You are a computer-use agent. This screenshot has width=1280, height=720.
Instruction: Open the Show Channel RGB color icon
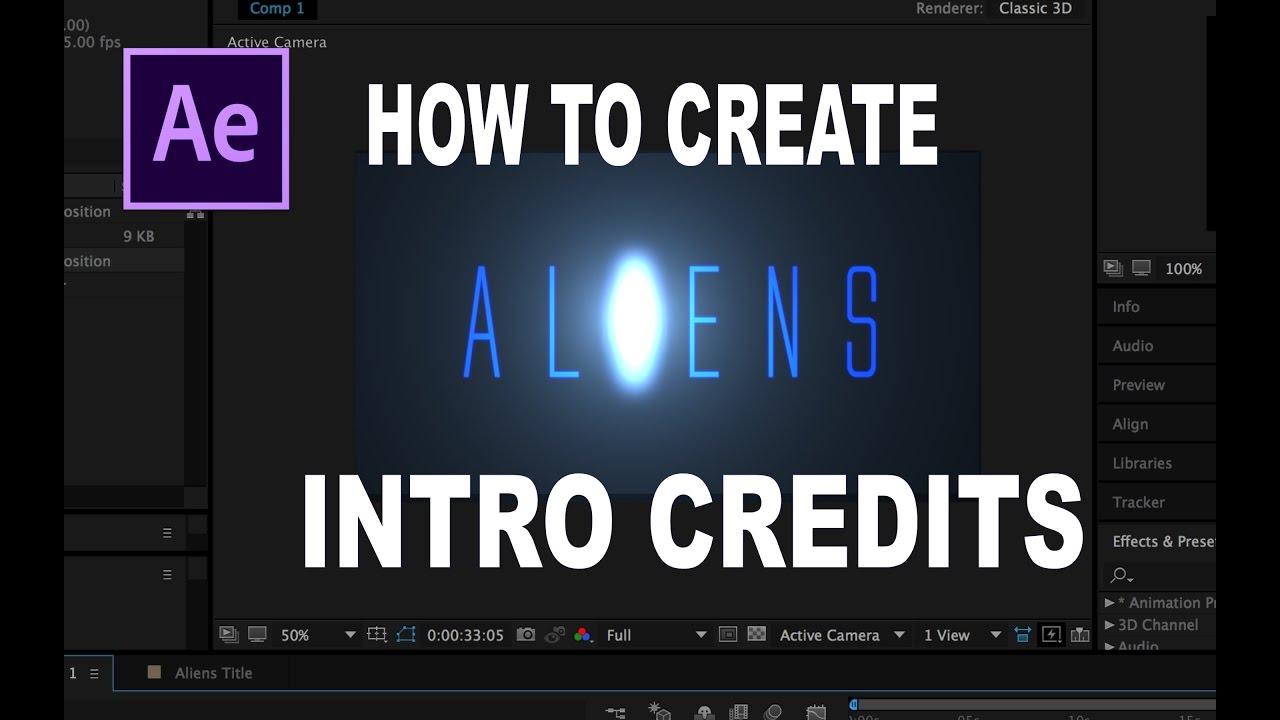pos(583,634)
